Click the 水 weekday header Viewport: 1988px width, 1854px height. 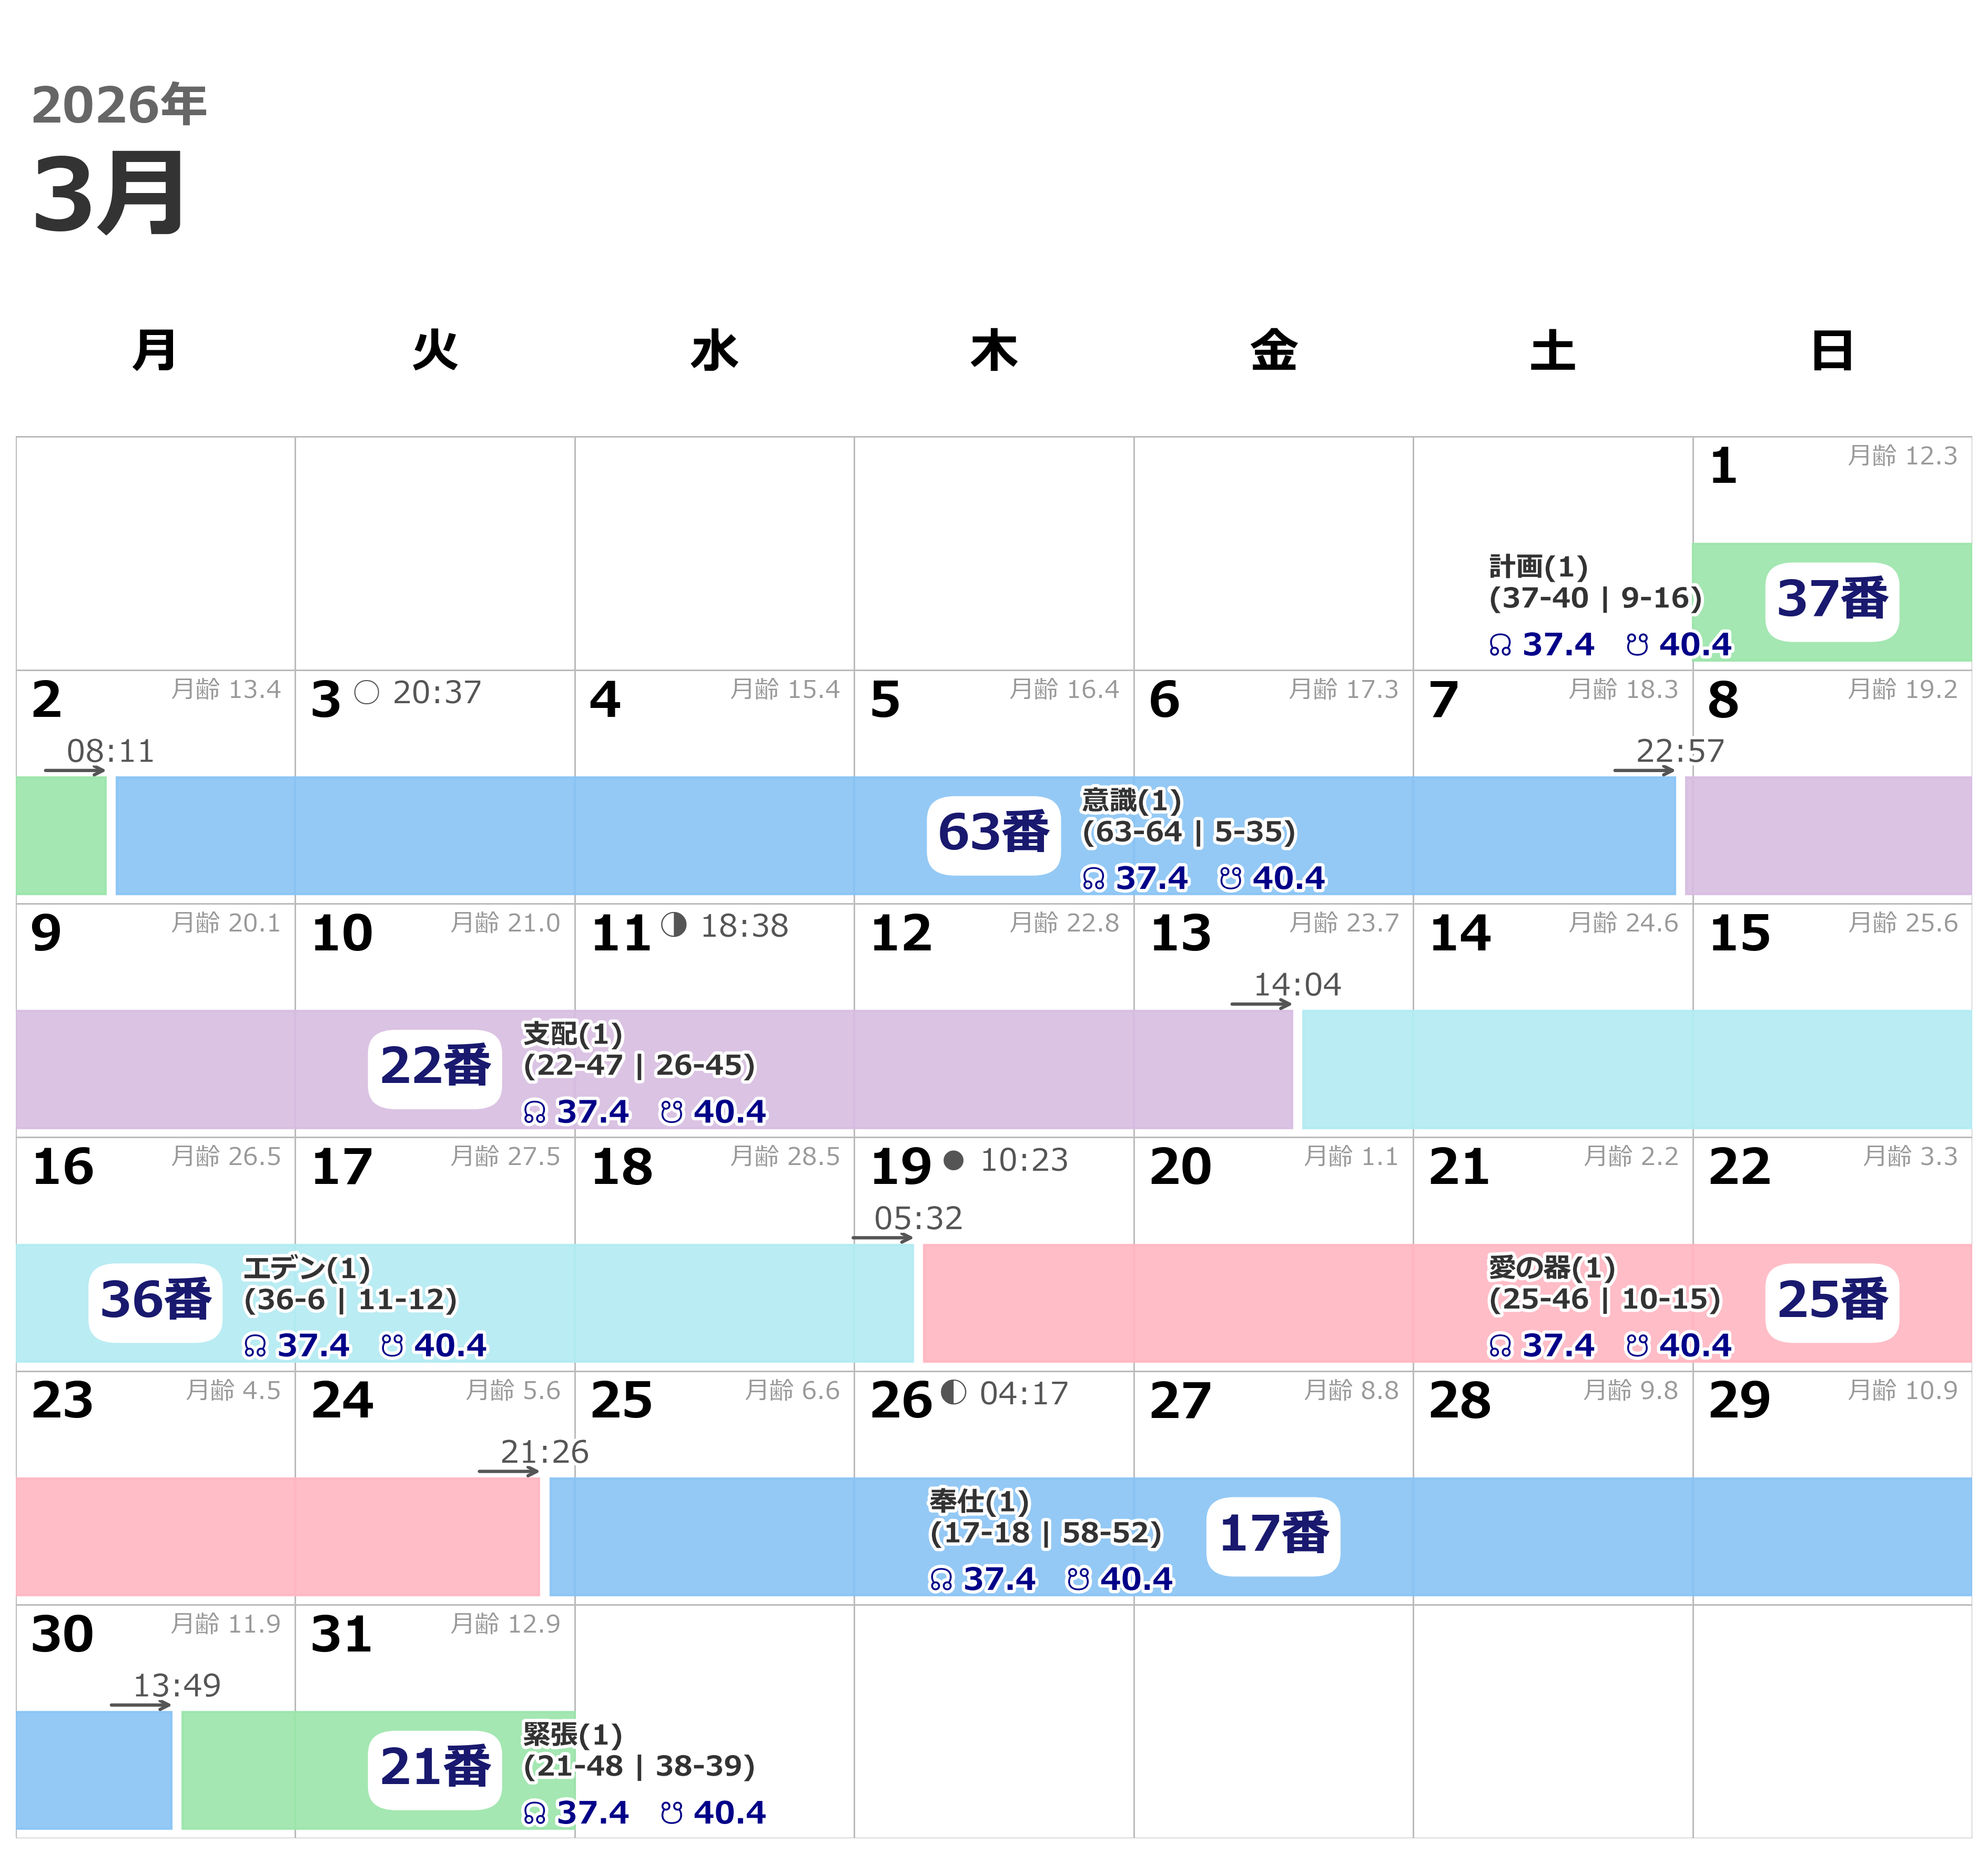pos(714,350)
